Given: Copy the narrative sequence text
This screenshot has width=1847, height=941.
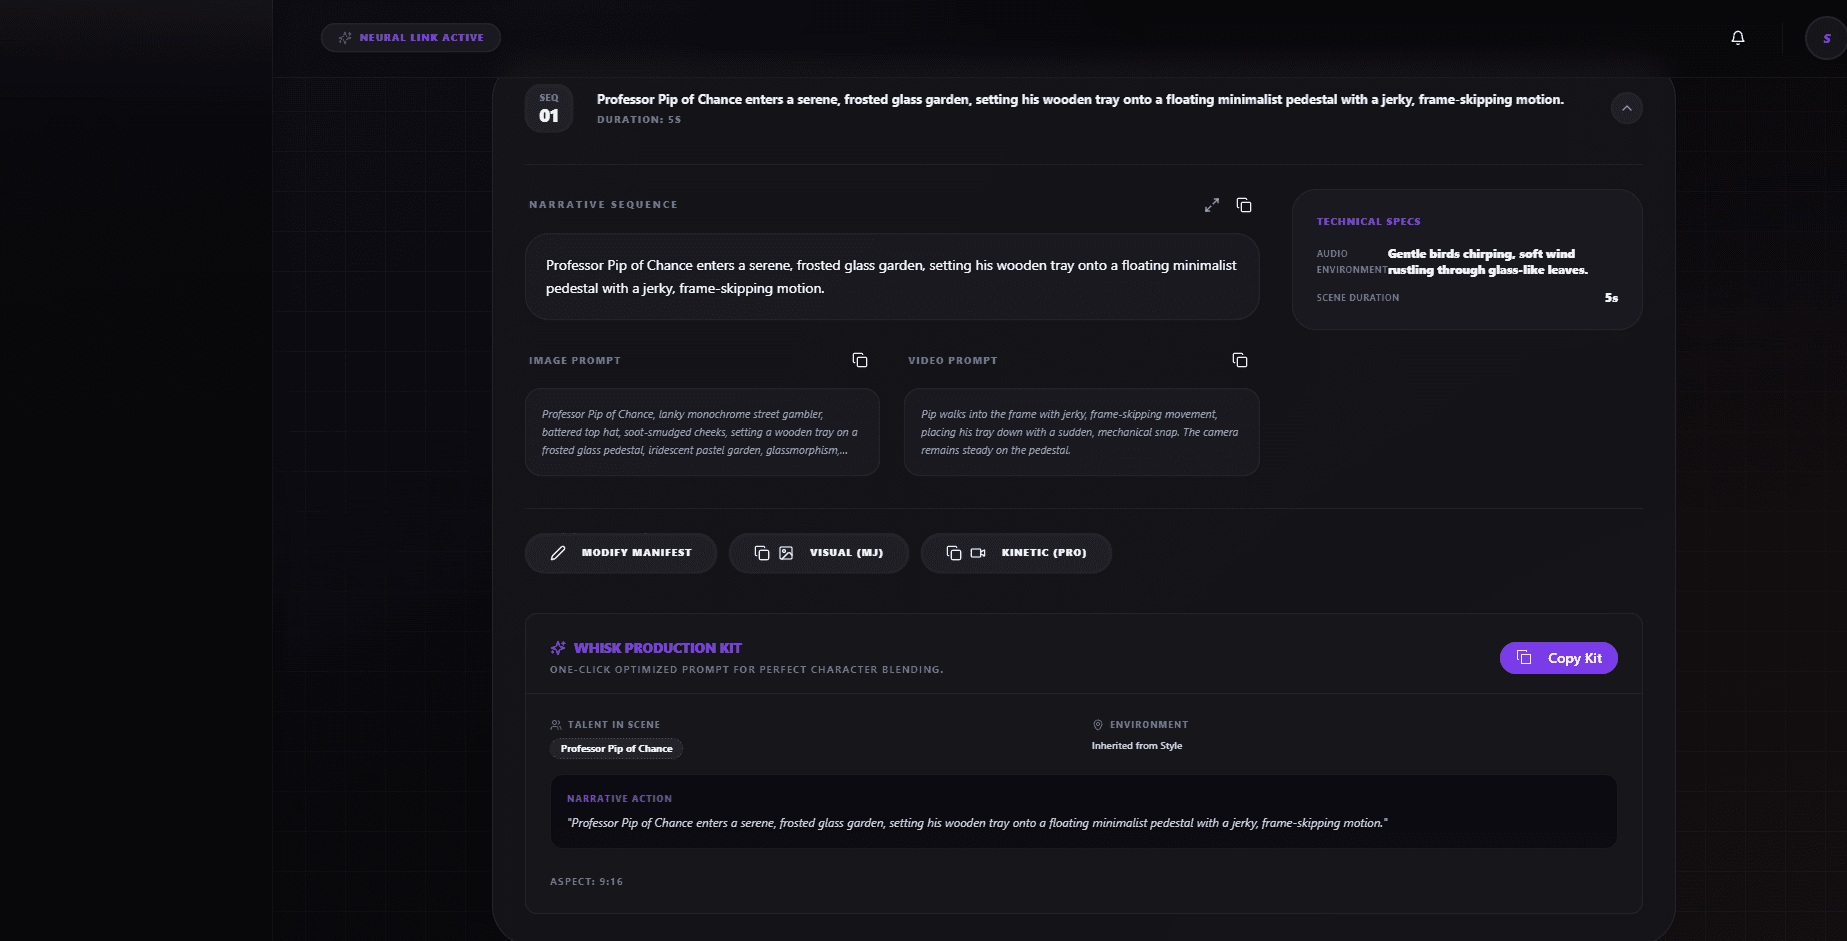Looking at the screenshot, I should pyautogui.click(x=1244, y=205).
